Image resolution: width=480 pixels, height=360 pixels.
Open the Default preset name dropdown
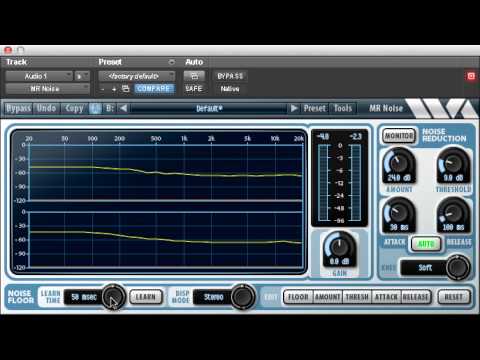coord(209,108)
